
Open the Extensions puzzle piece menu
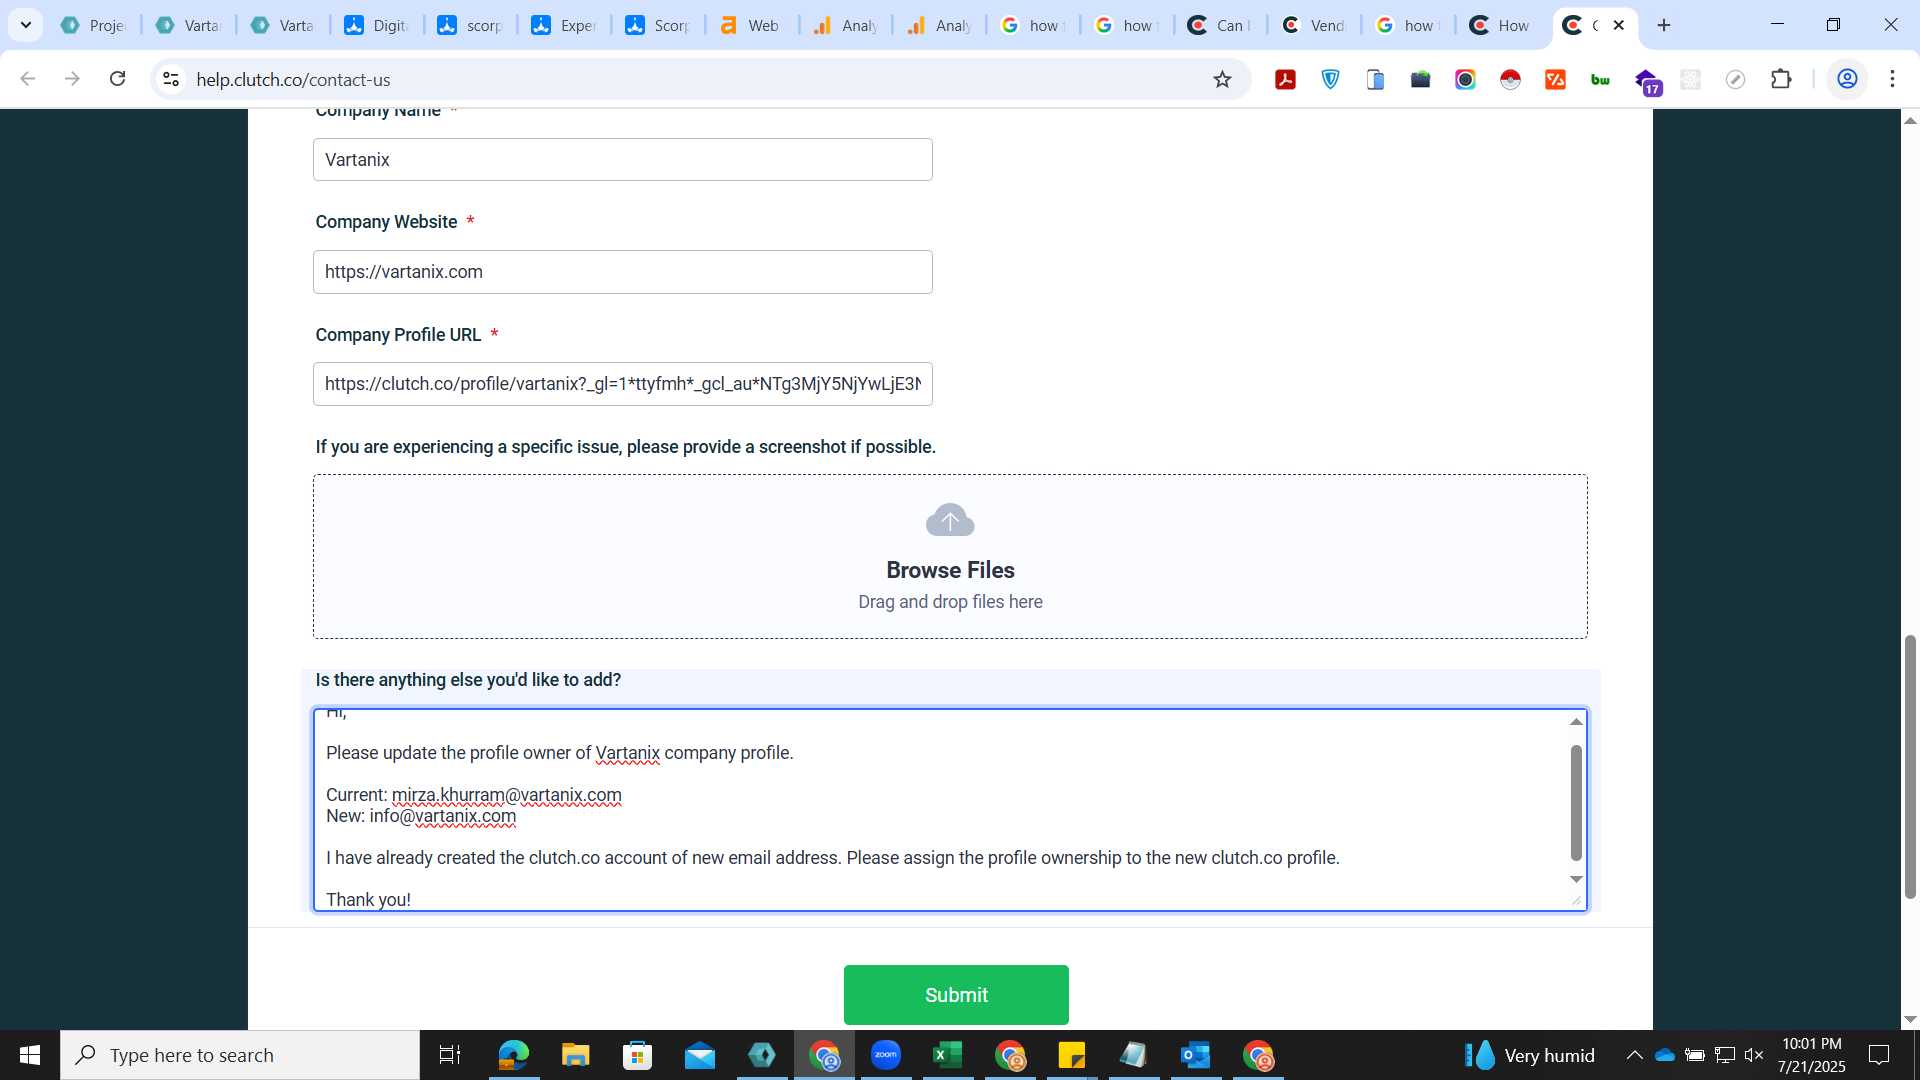[1781, 79]
